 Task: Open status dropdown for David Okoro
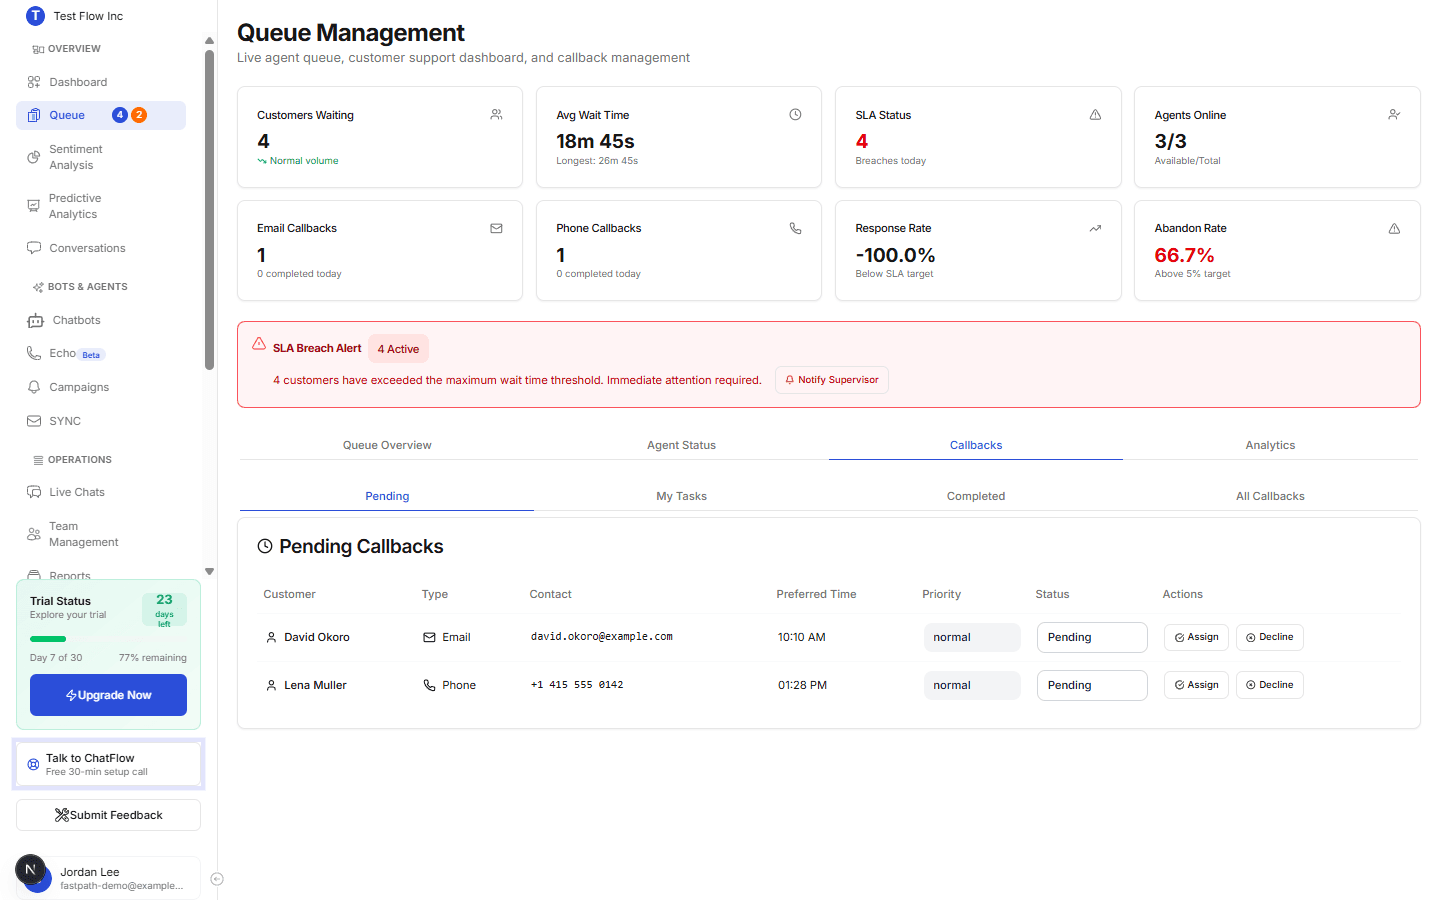tap(1092, 637)
